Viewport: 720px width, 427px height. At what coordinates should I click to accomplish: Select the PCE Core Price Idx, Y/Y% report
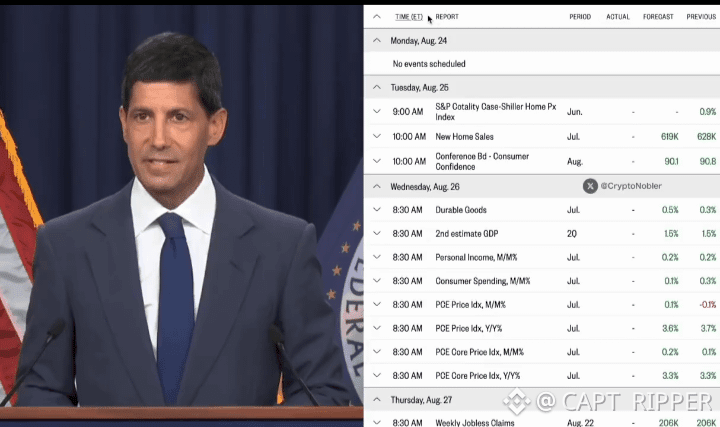pyautogui.click(x=478, y=376)
